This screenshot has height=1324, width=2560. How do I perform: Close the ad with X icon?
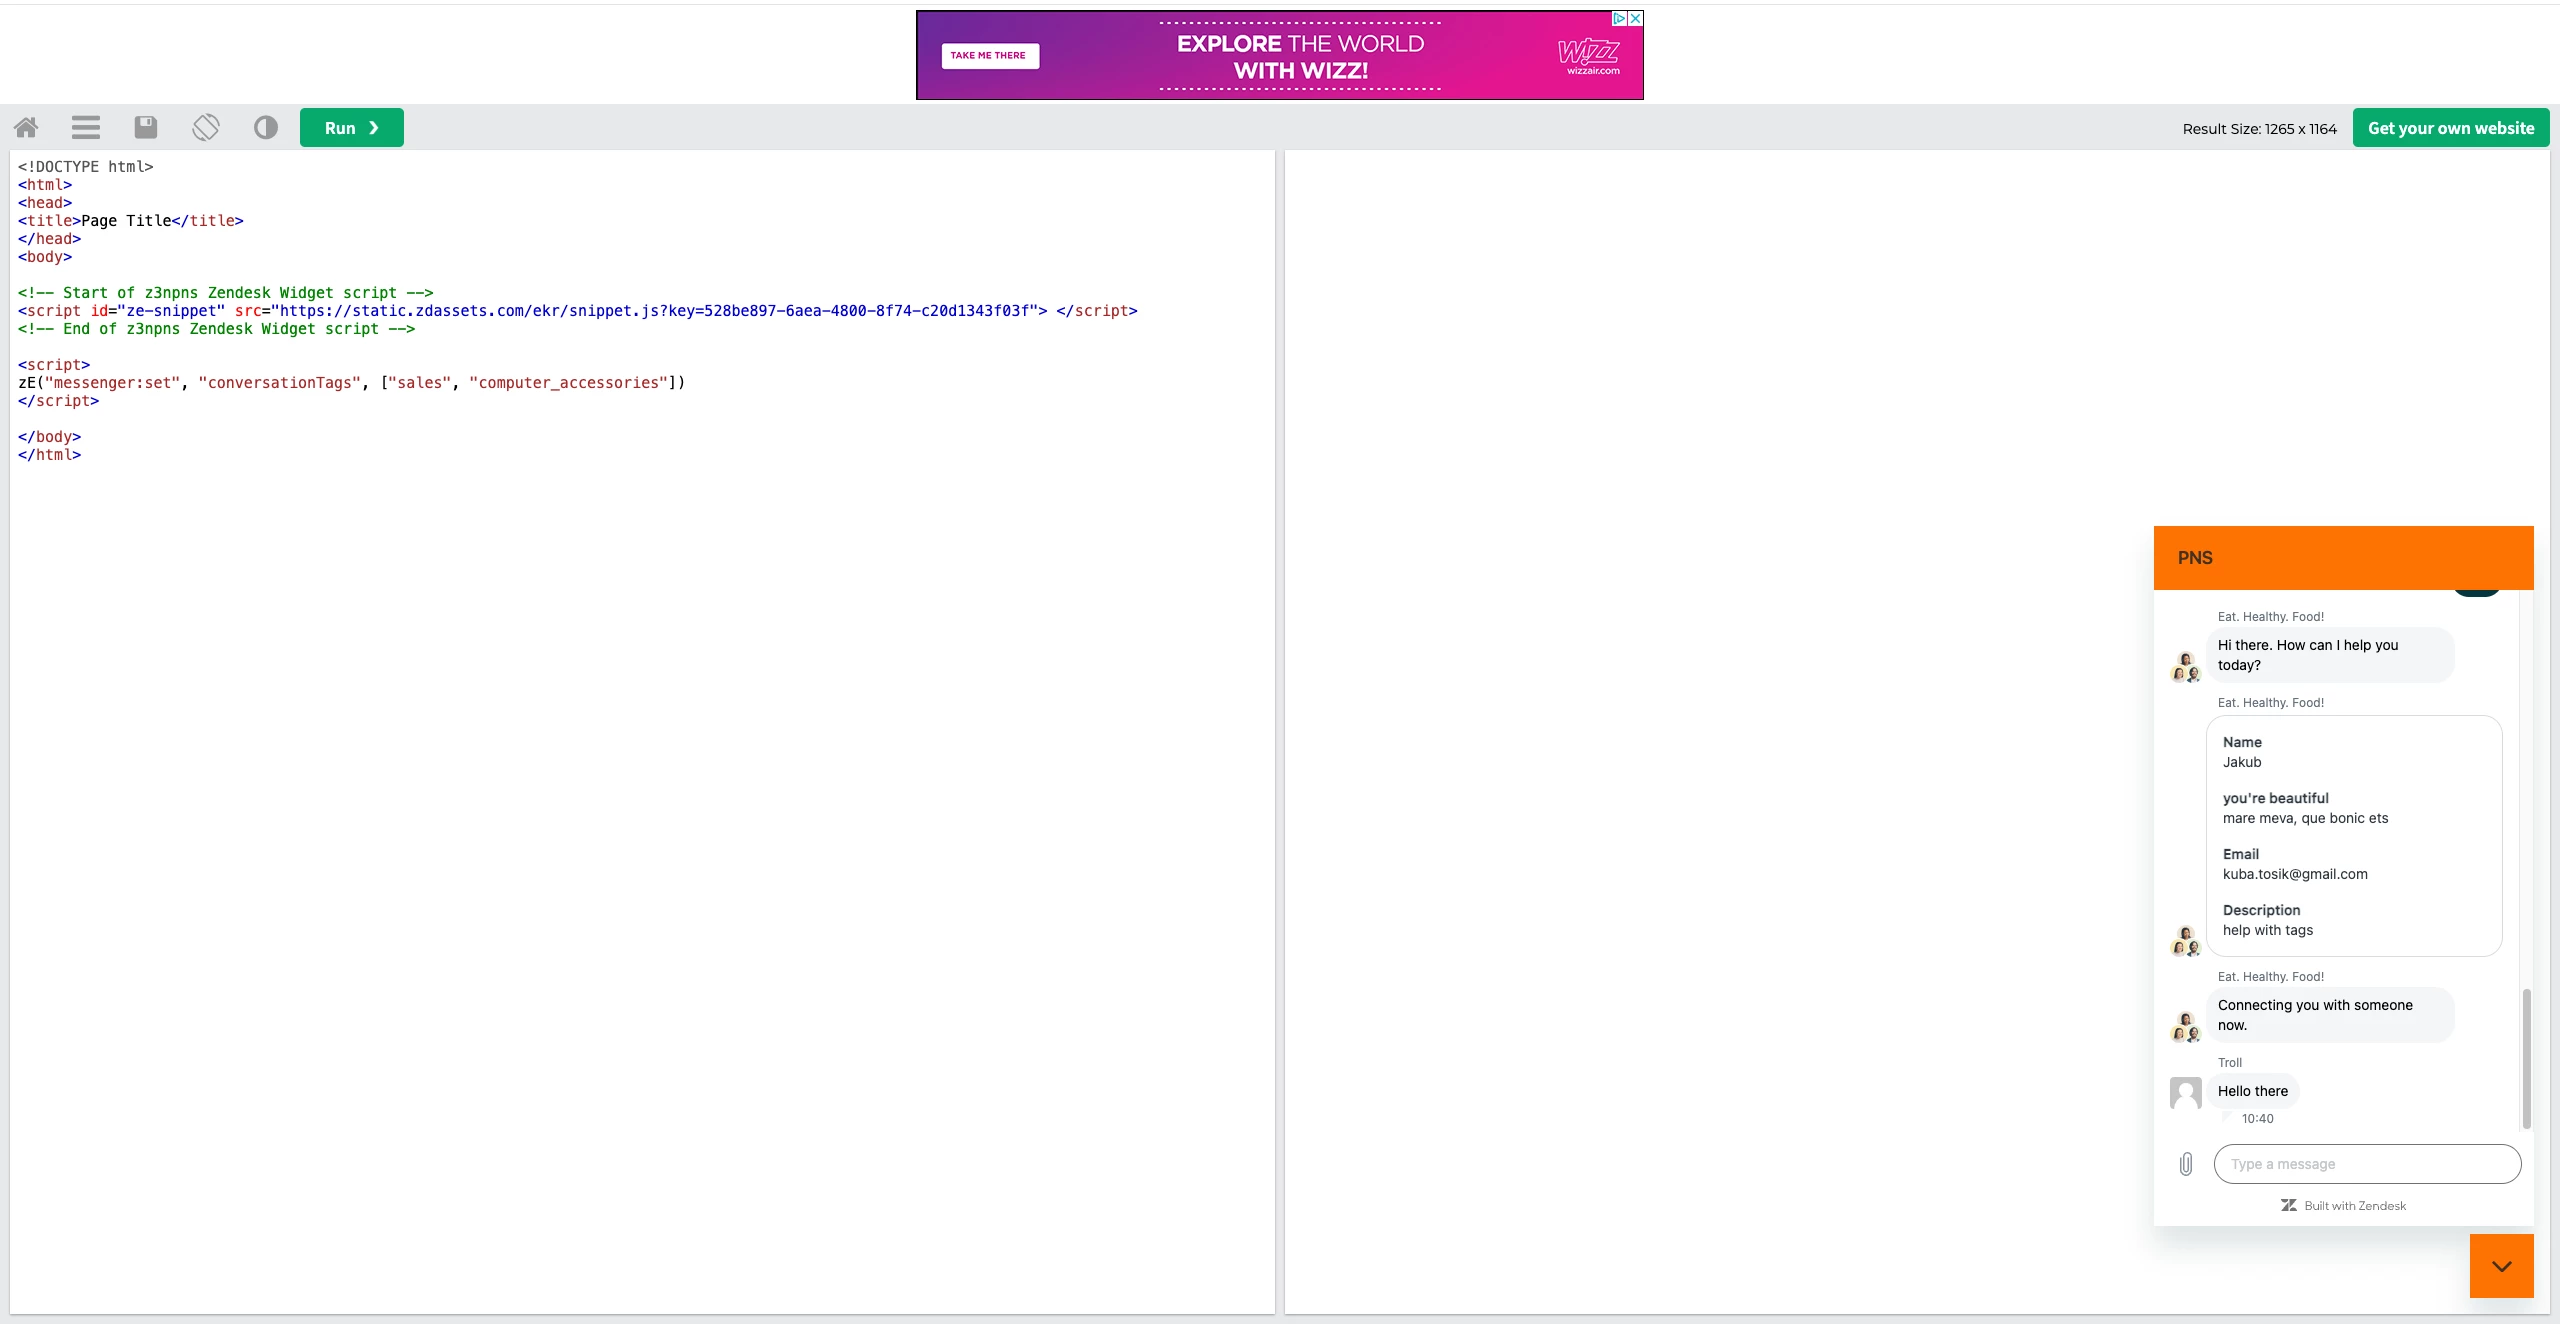click(x=1635, y=18)
